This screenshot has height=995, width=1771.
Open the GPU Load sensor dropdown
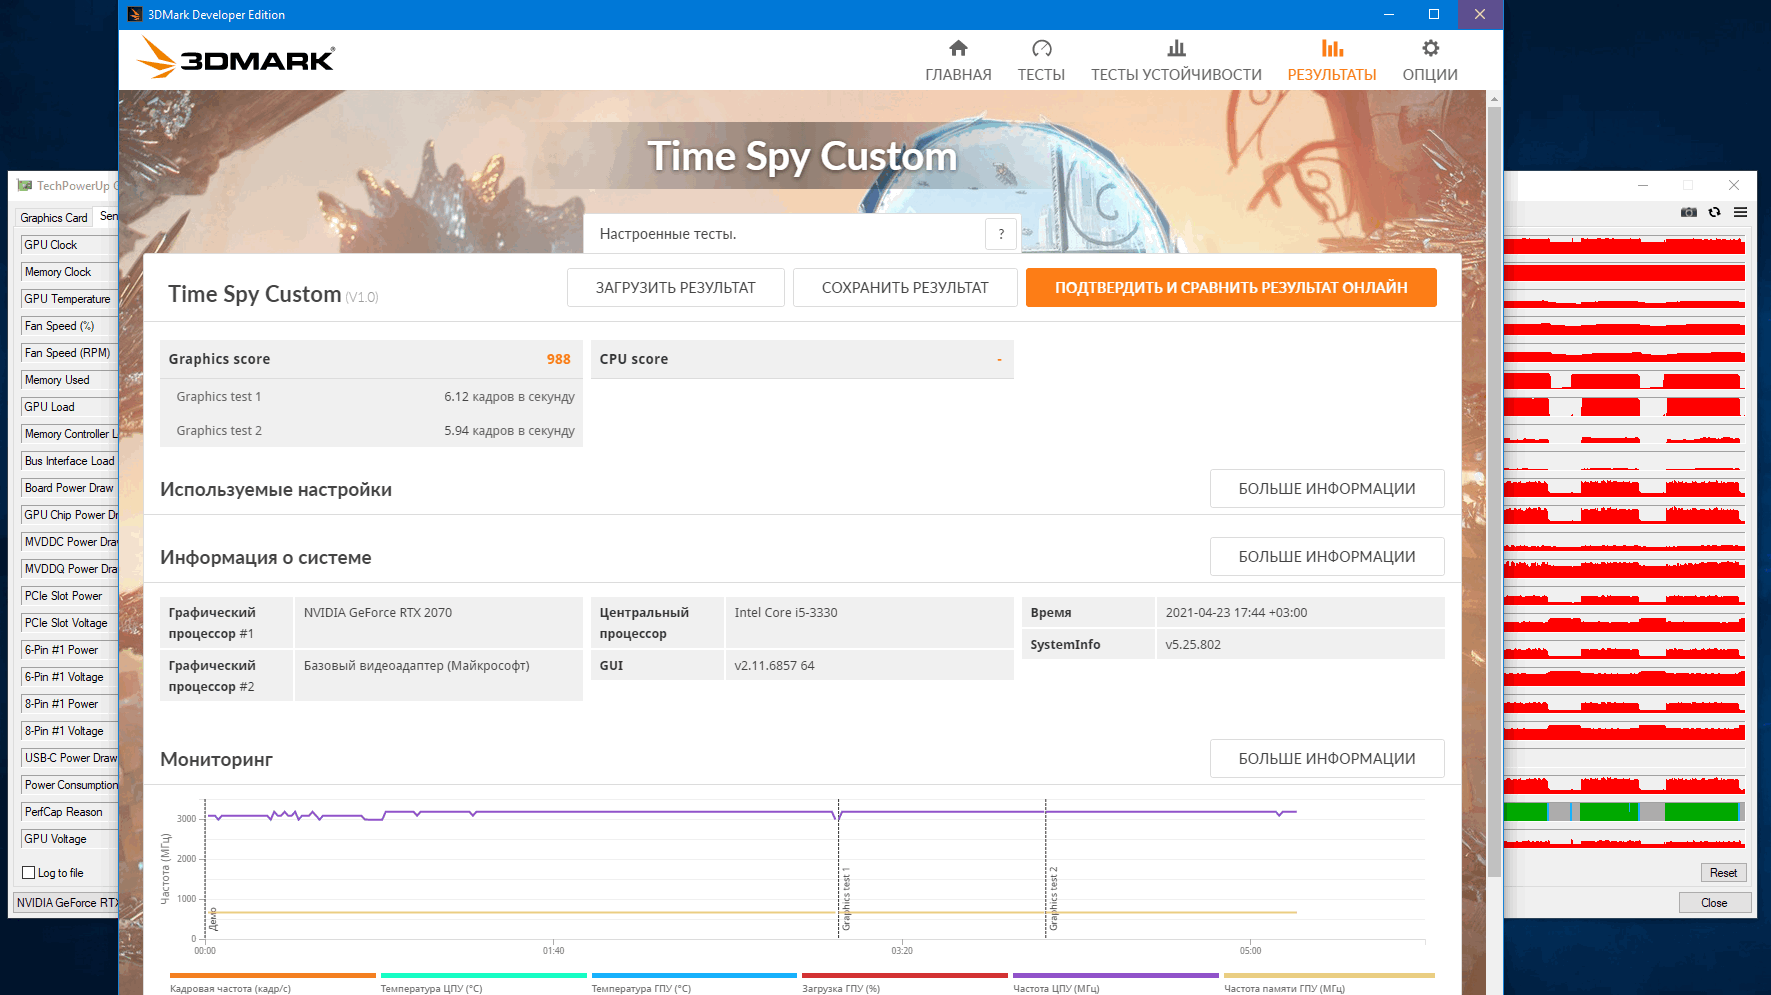point(70,407)
